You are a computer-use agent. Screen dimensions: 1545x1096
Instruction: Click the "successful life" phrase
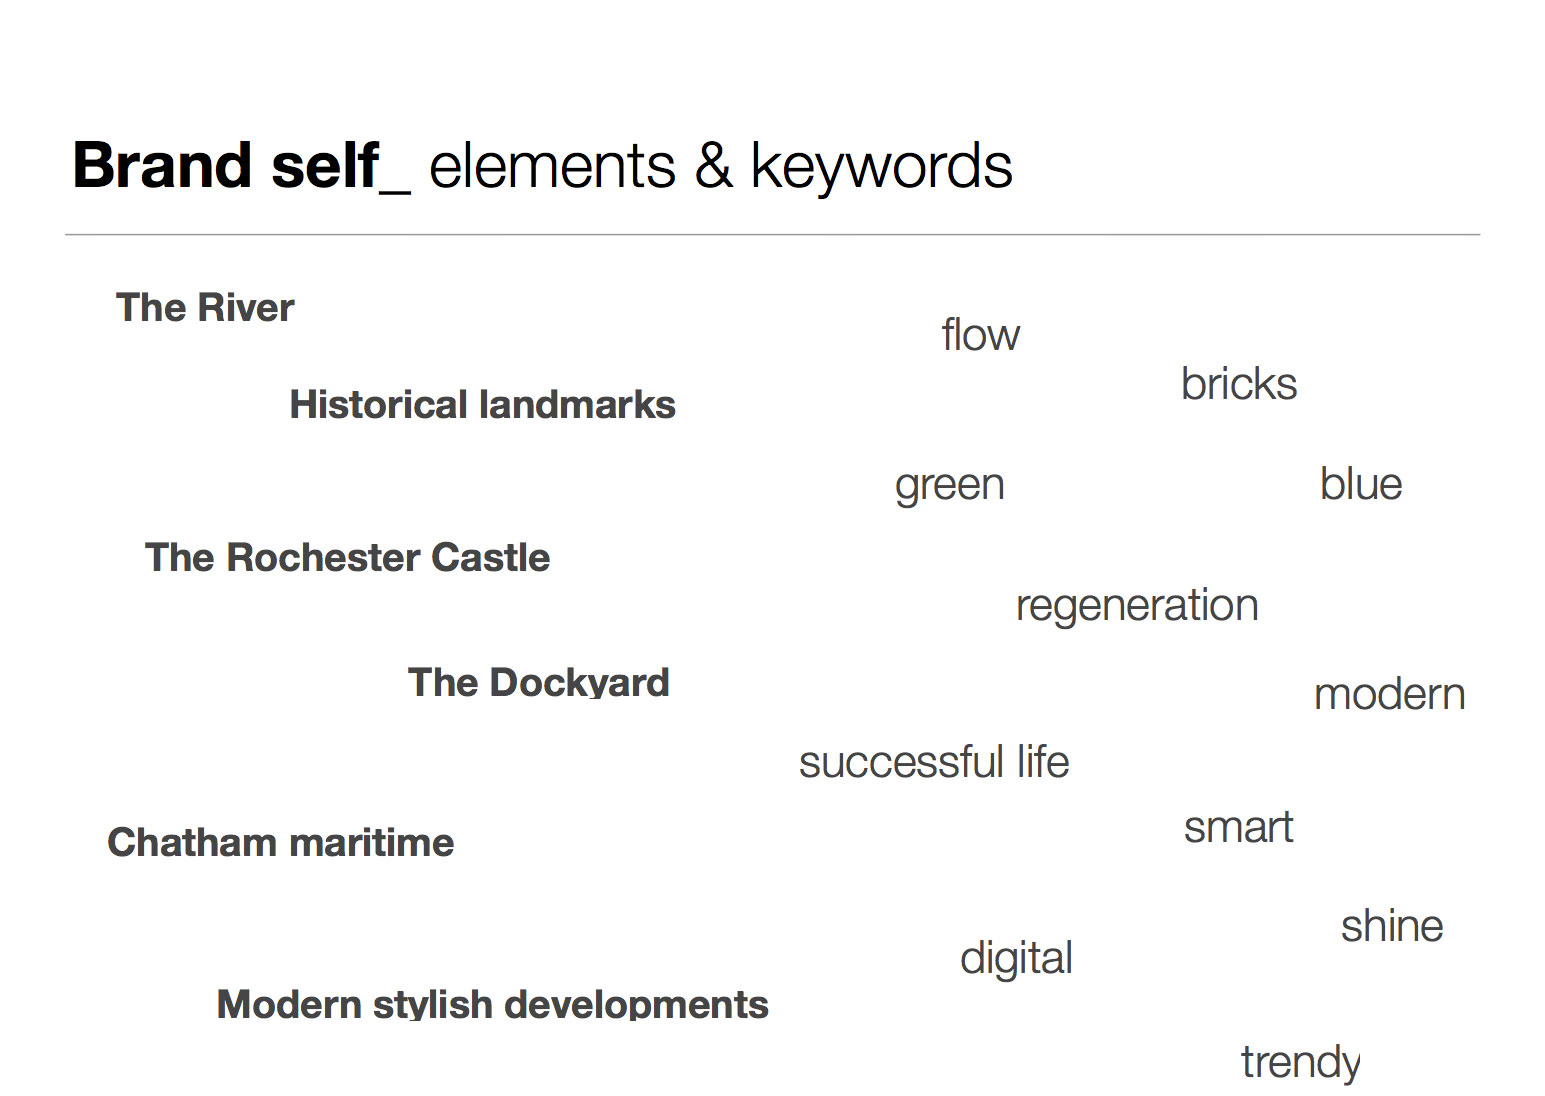(933, 762)
